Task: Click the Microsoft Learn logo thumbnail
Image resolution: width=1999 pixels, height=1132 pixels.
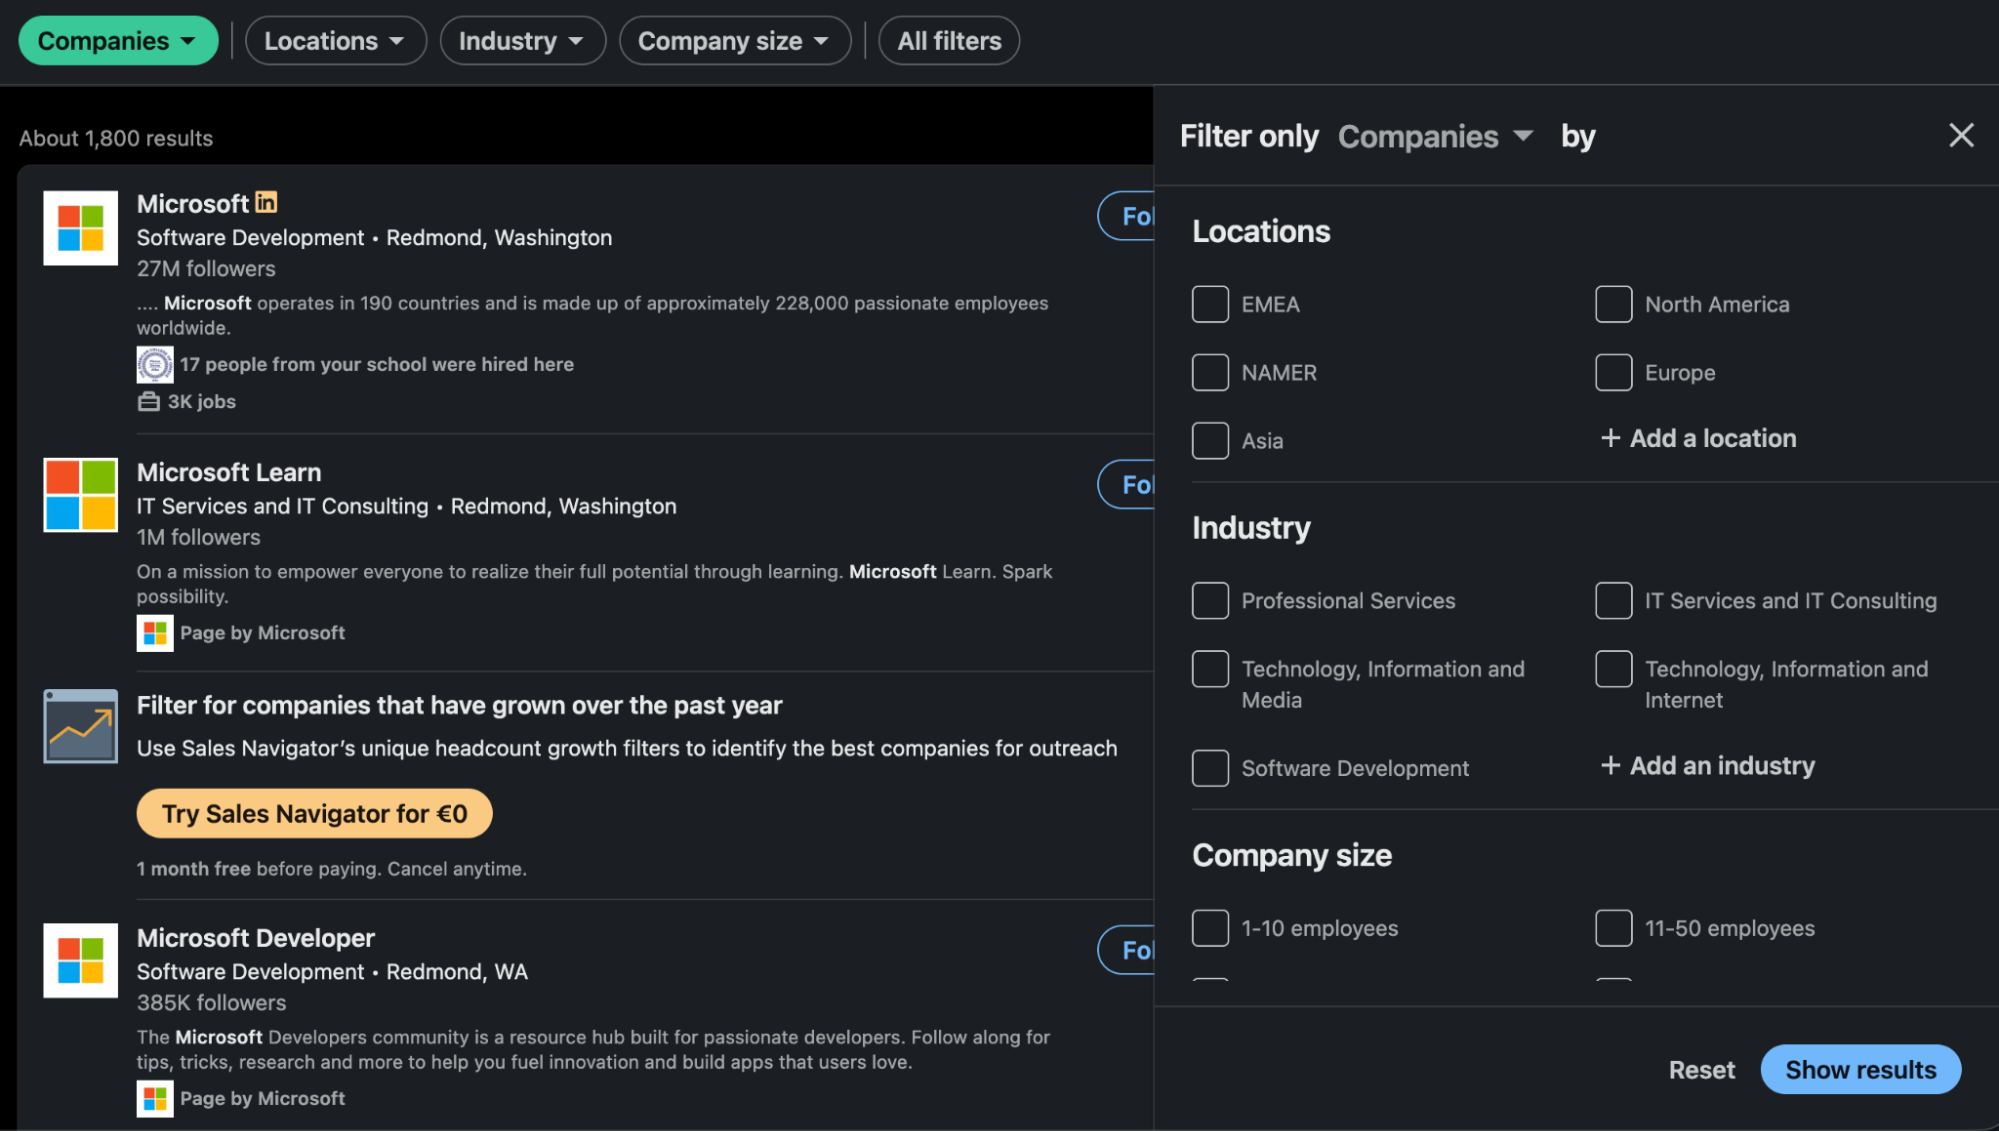Action: coord(80,495)
